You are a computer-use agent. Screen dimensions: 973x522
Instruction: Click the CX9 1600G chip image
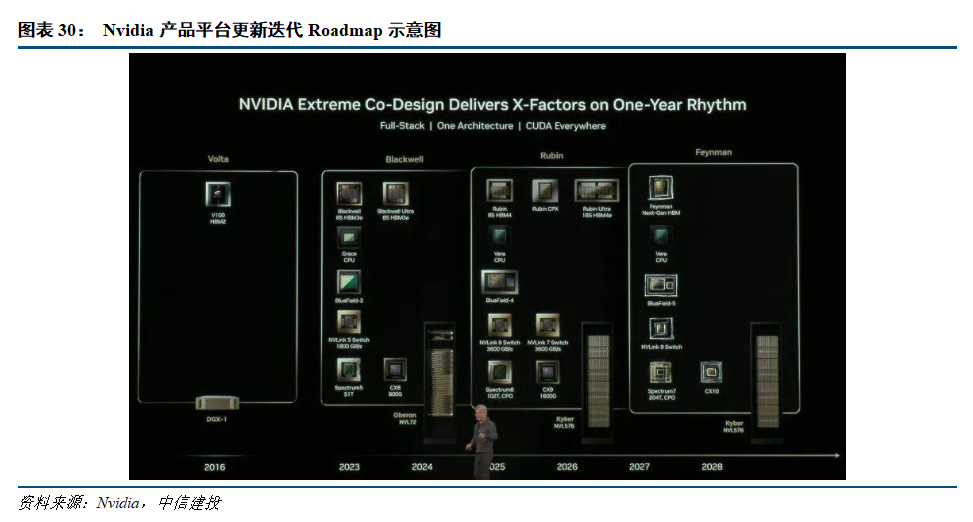(547, 372)
